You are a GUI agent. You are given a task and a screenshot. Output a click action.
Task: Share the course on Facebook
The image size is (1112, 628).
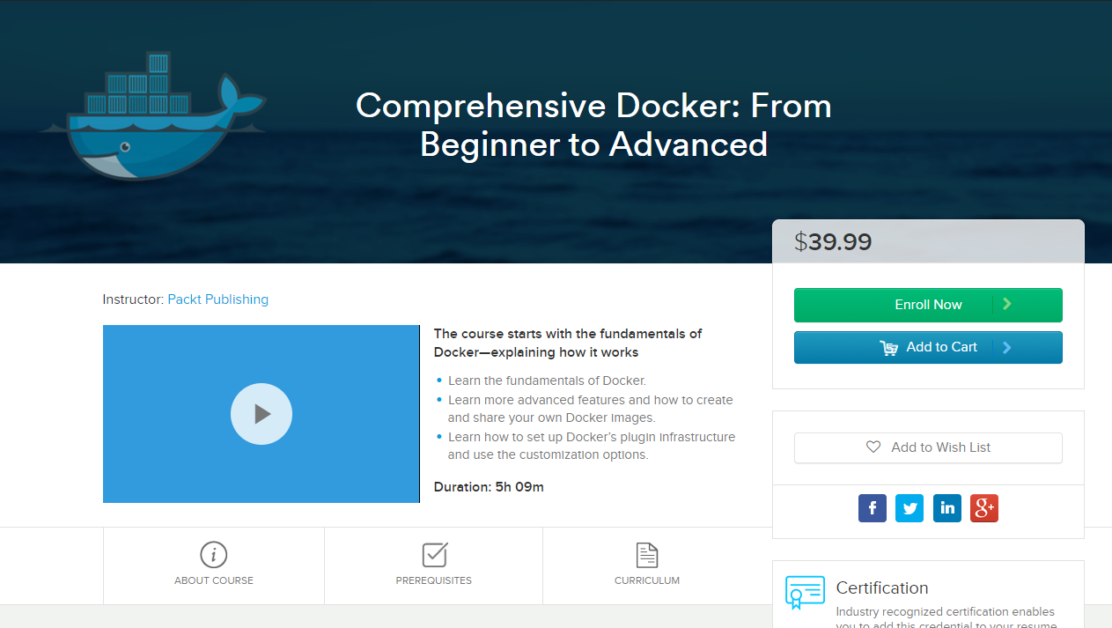[x=872, y=508]
